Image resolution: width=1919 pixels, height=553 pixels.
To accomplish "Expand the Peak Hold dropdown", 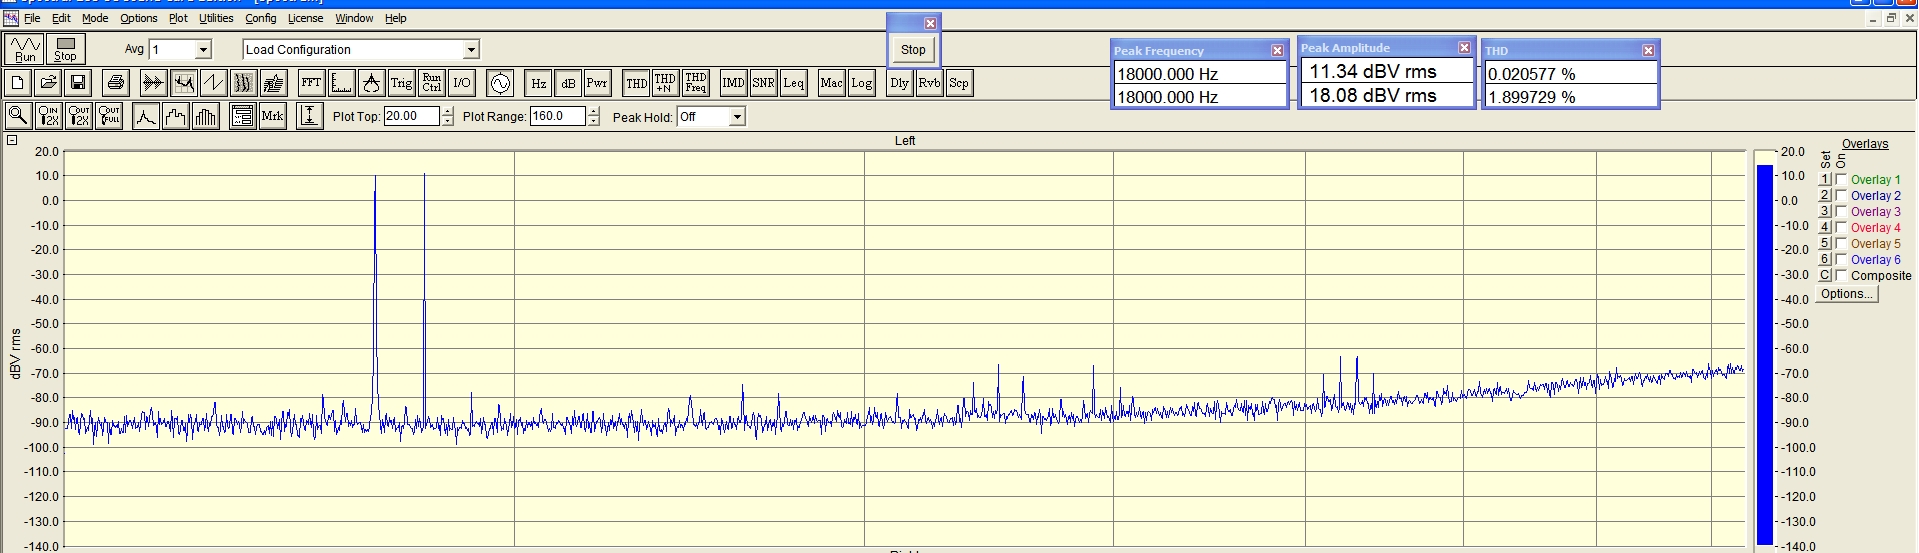I will [737, 117].
